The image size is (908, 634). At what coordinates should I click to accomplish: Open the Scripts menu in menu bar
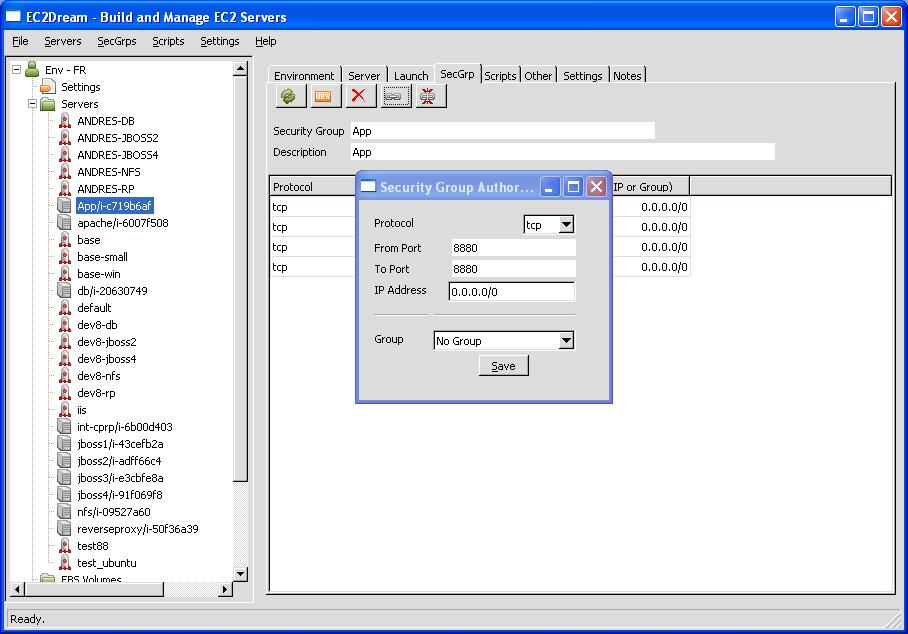[169, 41]
